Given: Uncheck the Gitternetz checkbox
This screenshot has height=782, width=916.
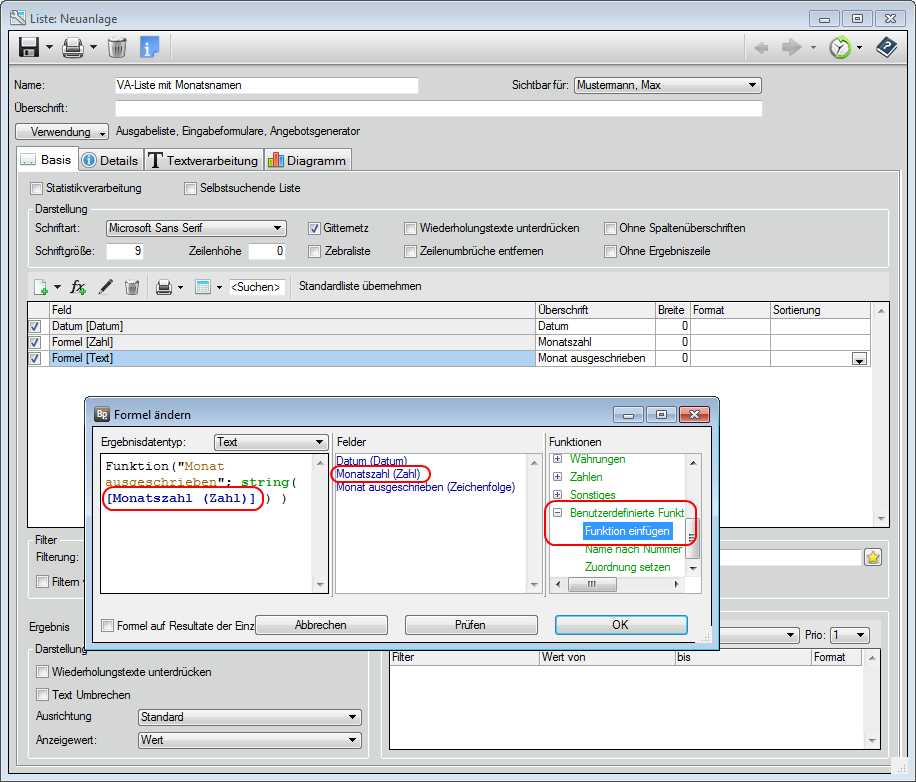Looking at the screenshot, I should (315, 228).
